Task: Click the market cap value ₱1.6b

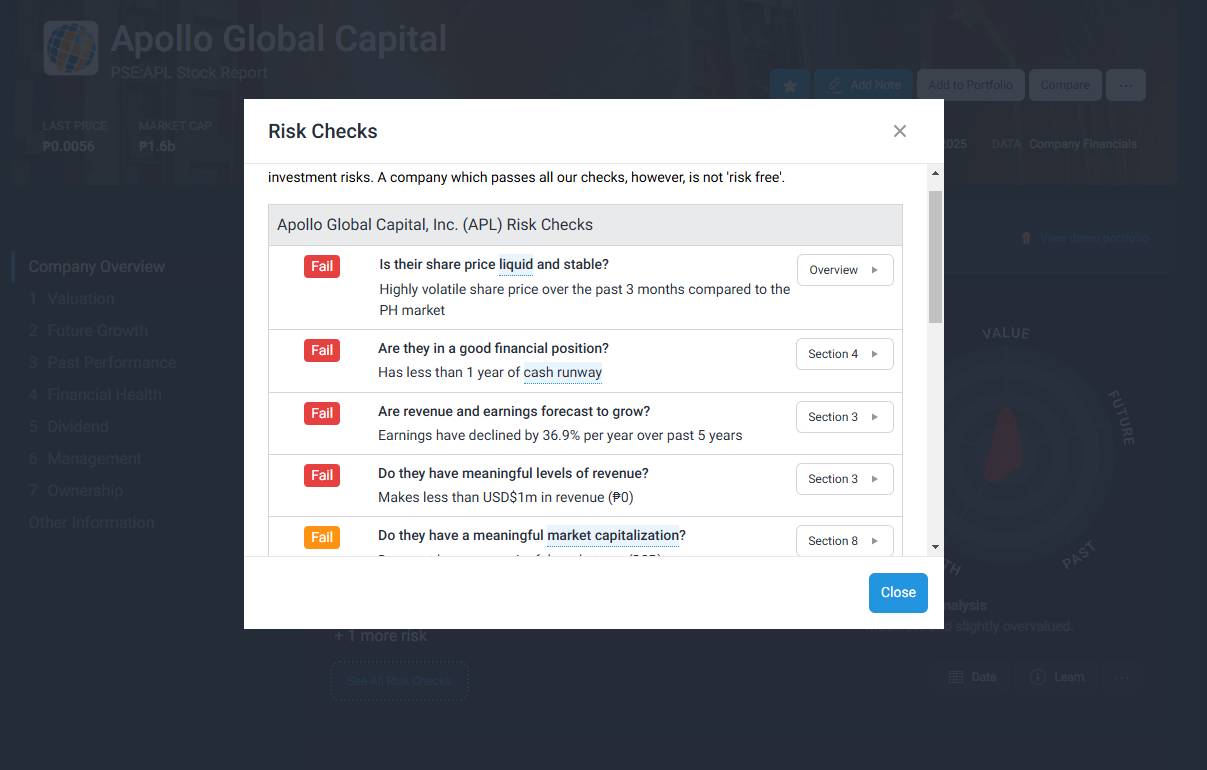Action: [x=157, y=147]
